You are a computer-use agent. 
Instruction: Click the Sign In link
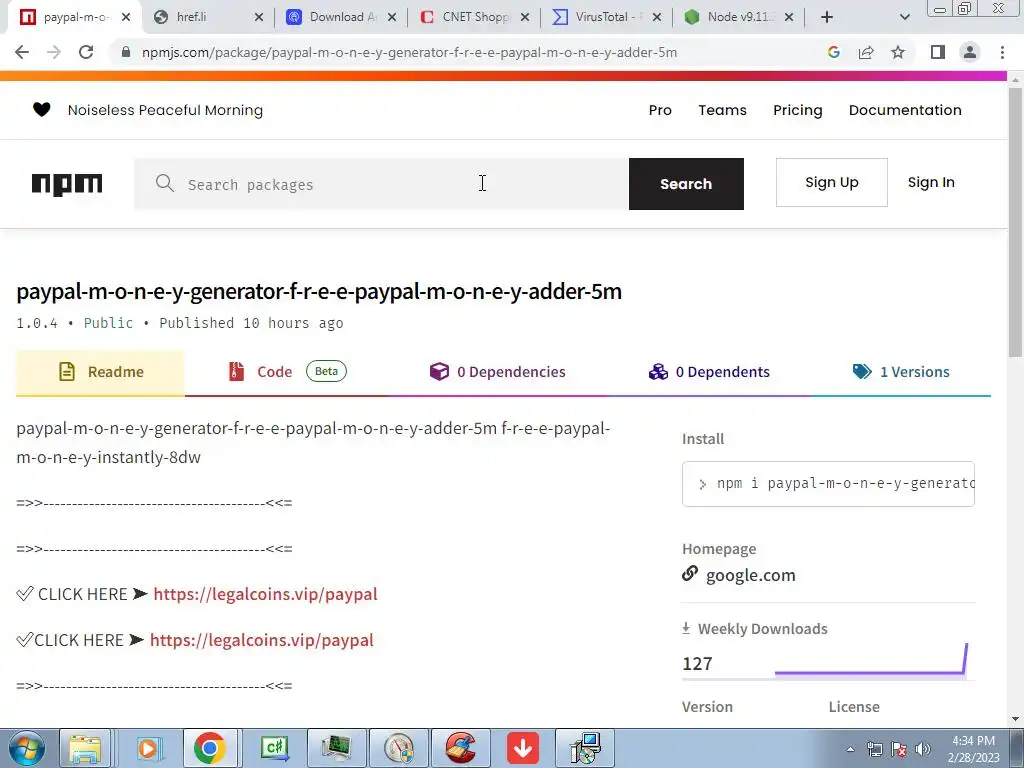(x=931, y=182)
